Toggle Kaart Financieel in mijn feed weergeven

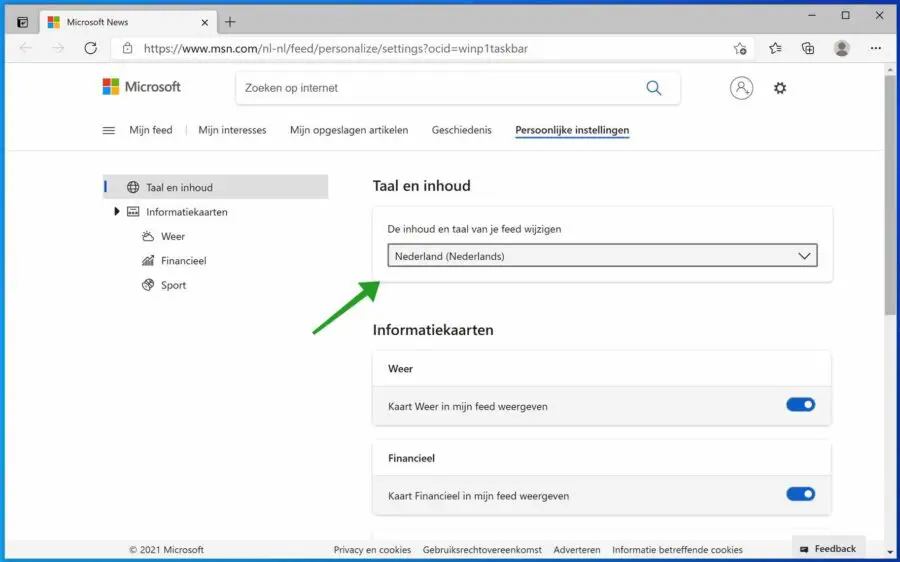(x=801, y=494)
